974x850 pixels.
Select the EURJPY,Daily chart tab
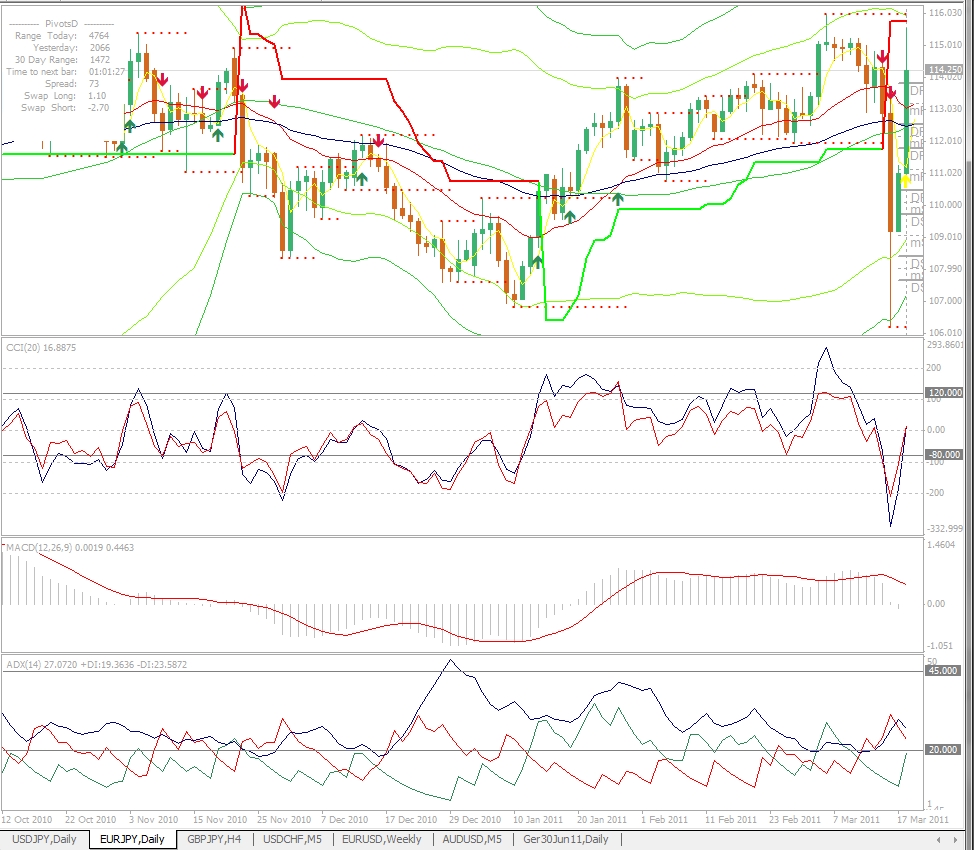(132, 839)
